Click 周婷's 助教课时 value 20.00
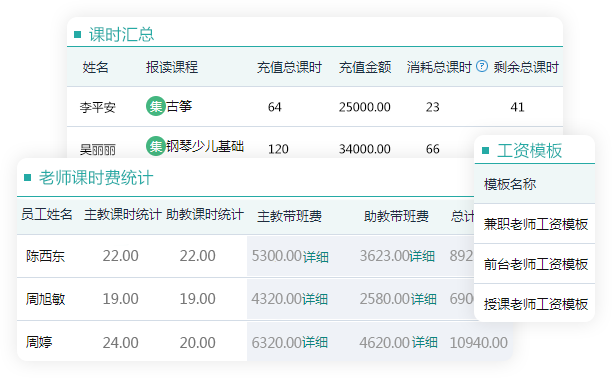The image size is (612, 378). click(x=197, y=343)
